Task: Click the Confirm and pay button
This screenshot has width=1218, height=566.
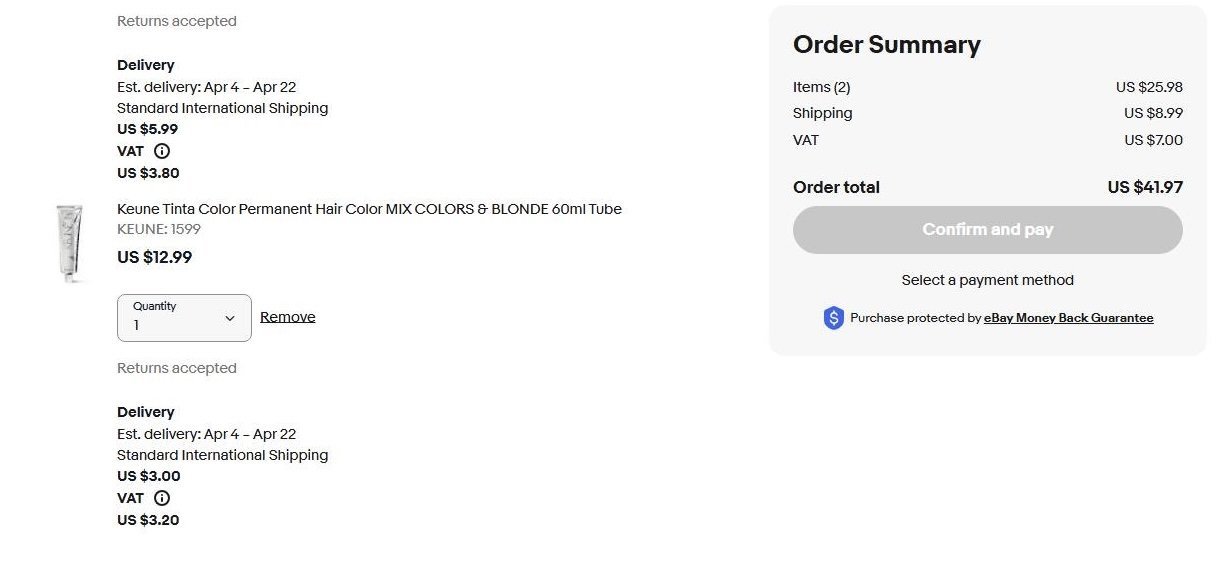Action: point(988,230)
